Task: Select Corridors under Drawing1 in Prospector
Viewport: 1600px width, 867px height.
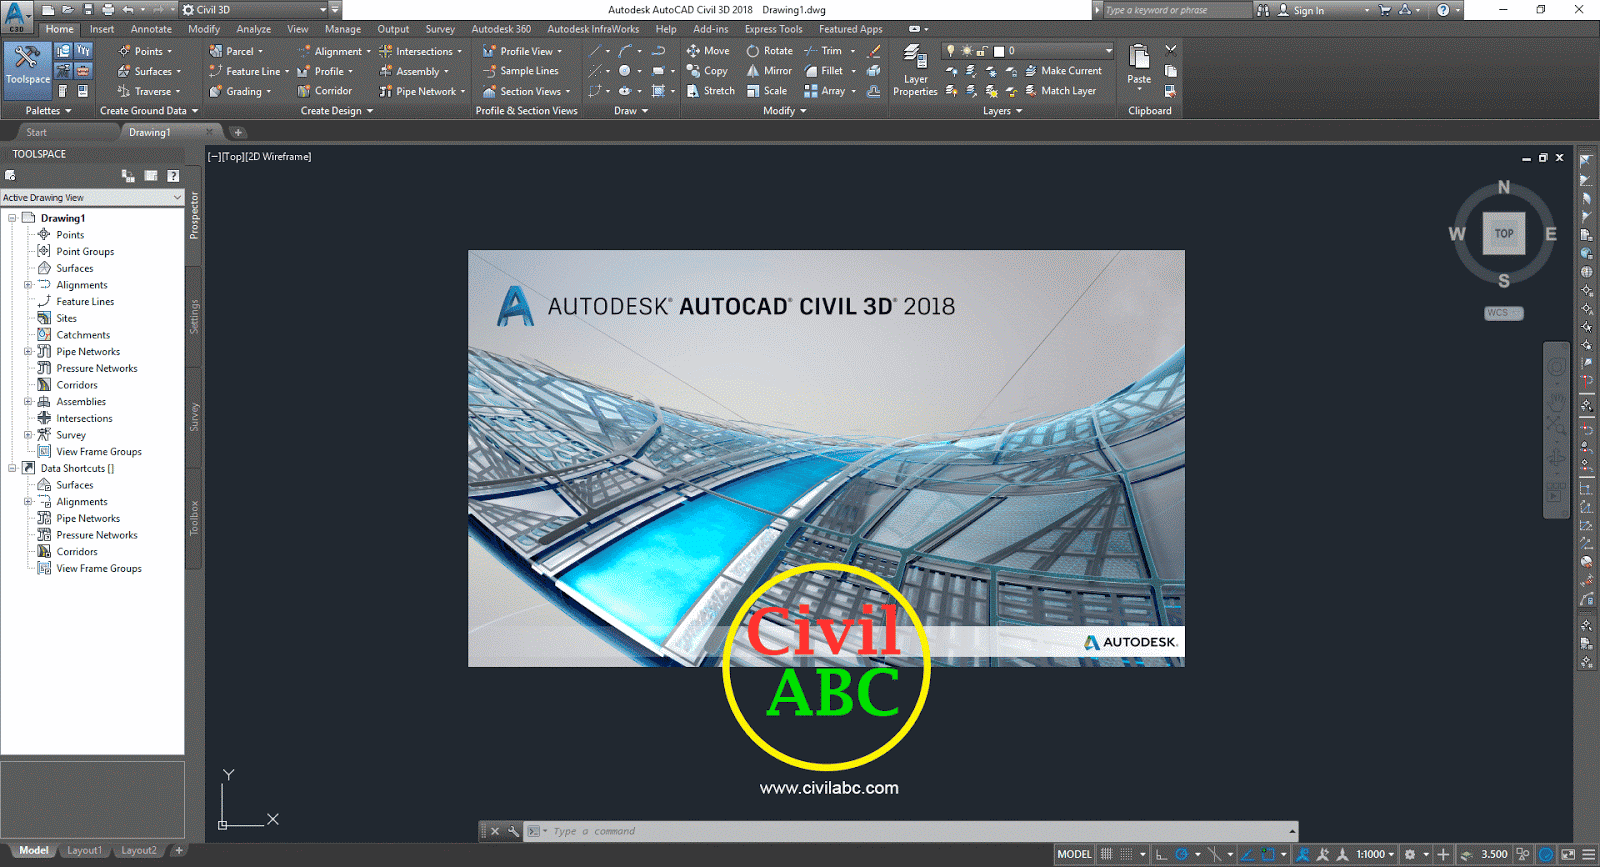Action: [77, 385]
